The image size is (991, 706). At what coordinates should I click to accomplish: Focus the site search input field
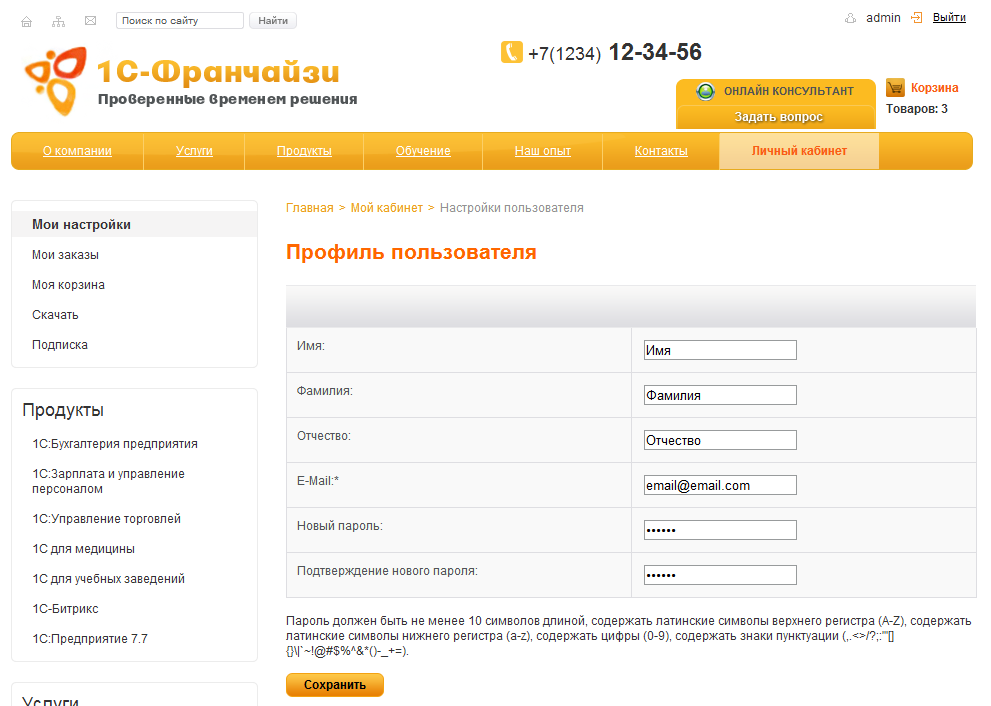pos(179,21)
